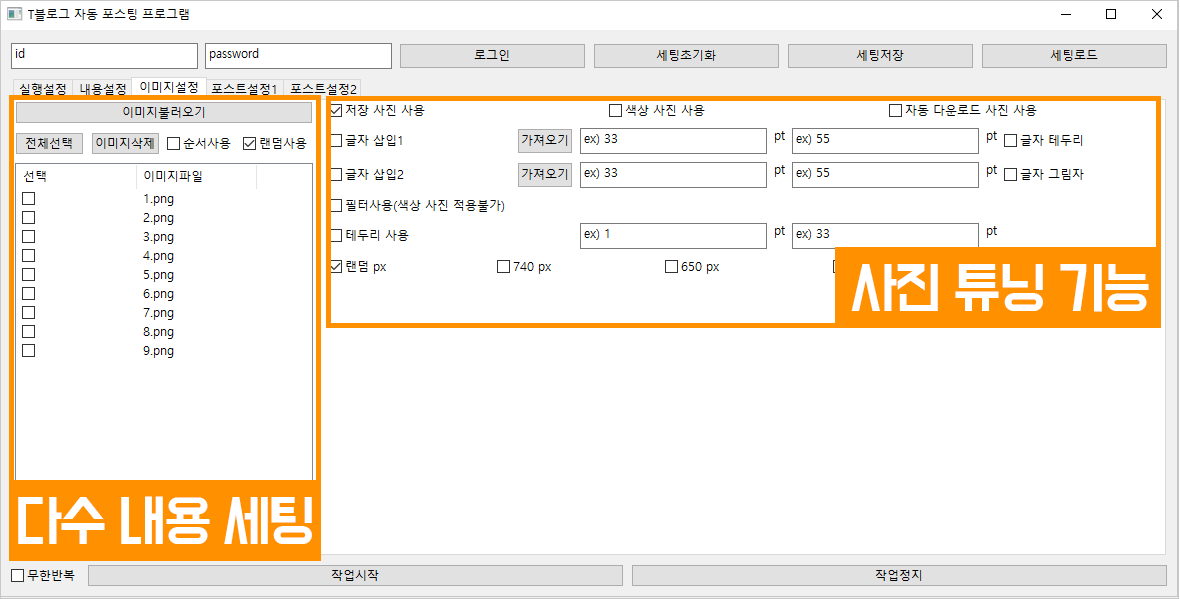Screen dimensions: 1180x599
Task: Enable the 순서사용 checkbox
Action: [x=174, y=143]
